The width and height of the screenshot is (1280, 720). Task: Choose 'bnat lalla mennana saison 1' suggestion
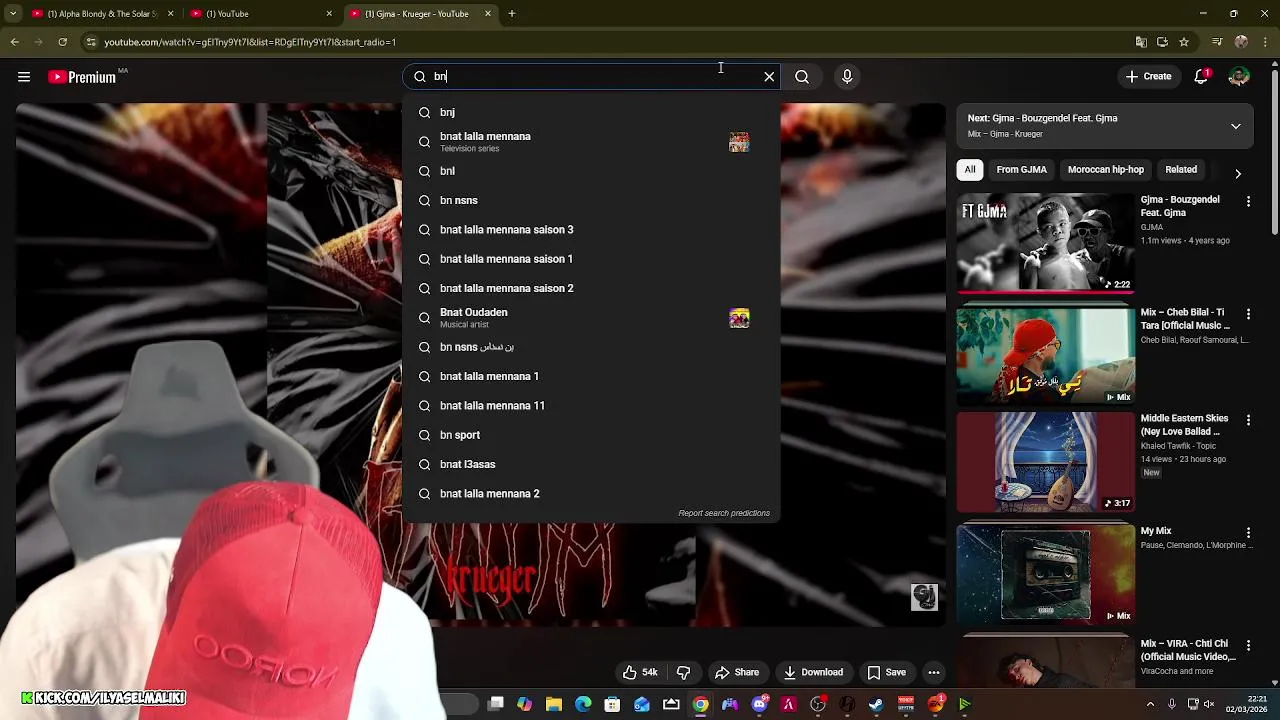(x=590, y=259)
